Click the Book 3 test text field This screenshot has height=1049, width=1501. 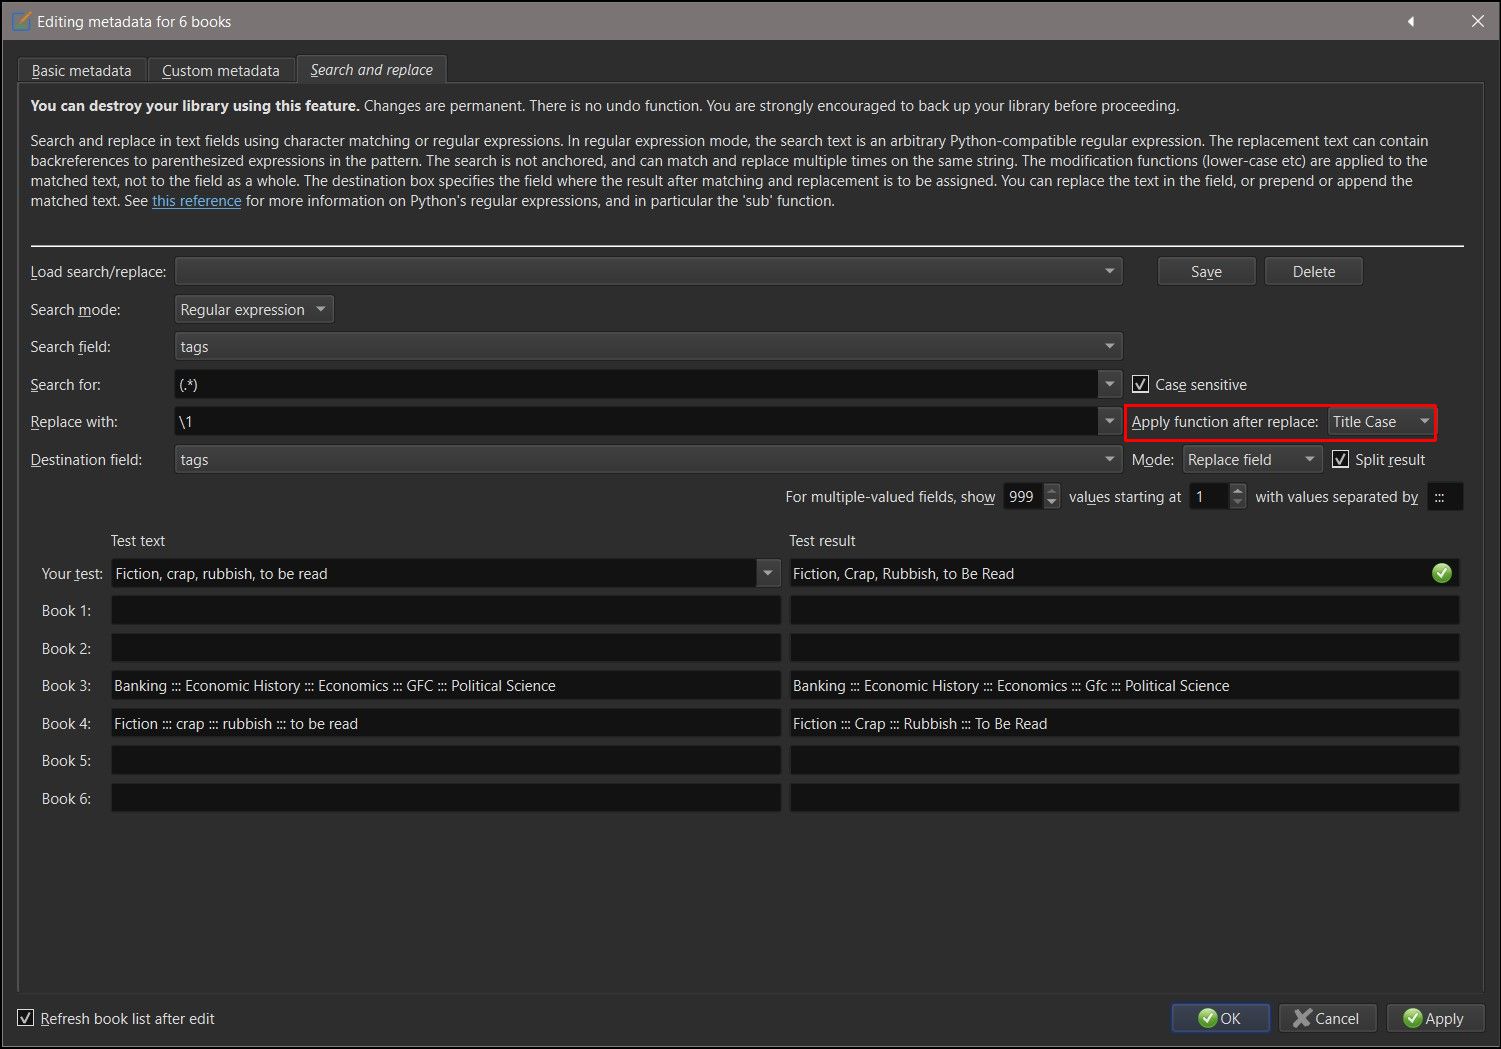pyautogui.click(x=445, y=685)
